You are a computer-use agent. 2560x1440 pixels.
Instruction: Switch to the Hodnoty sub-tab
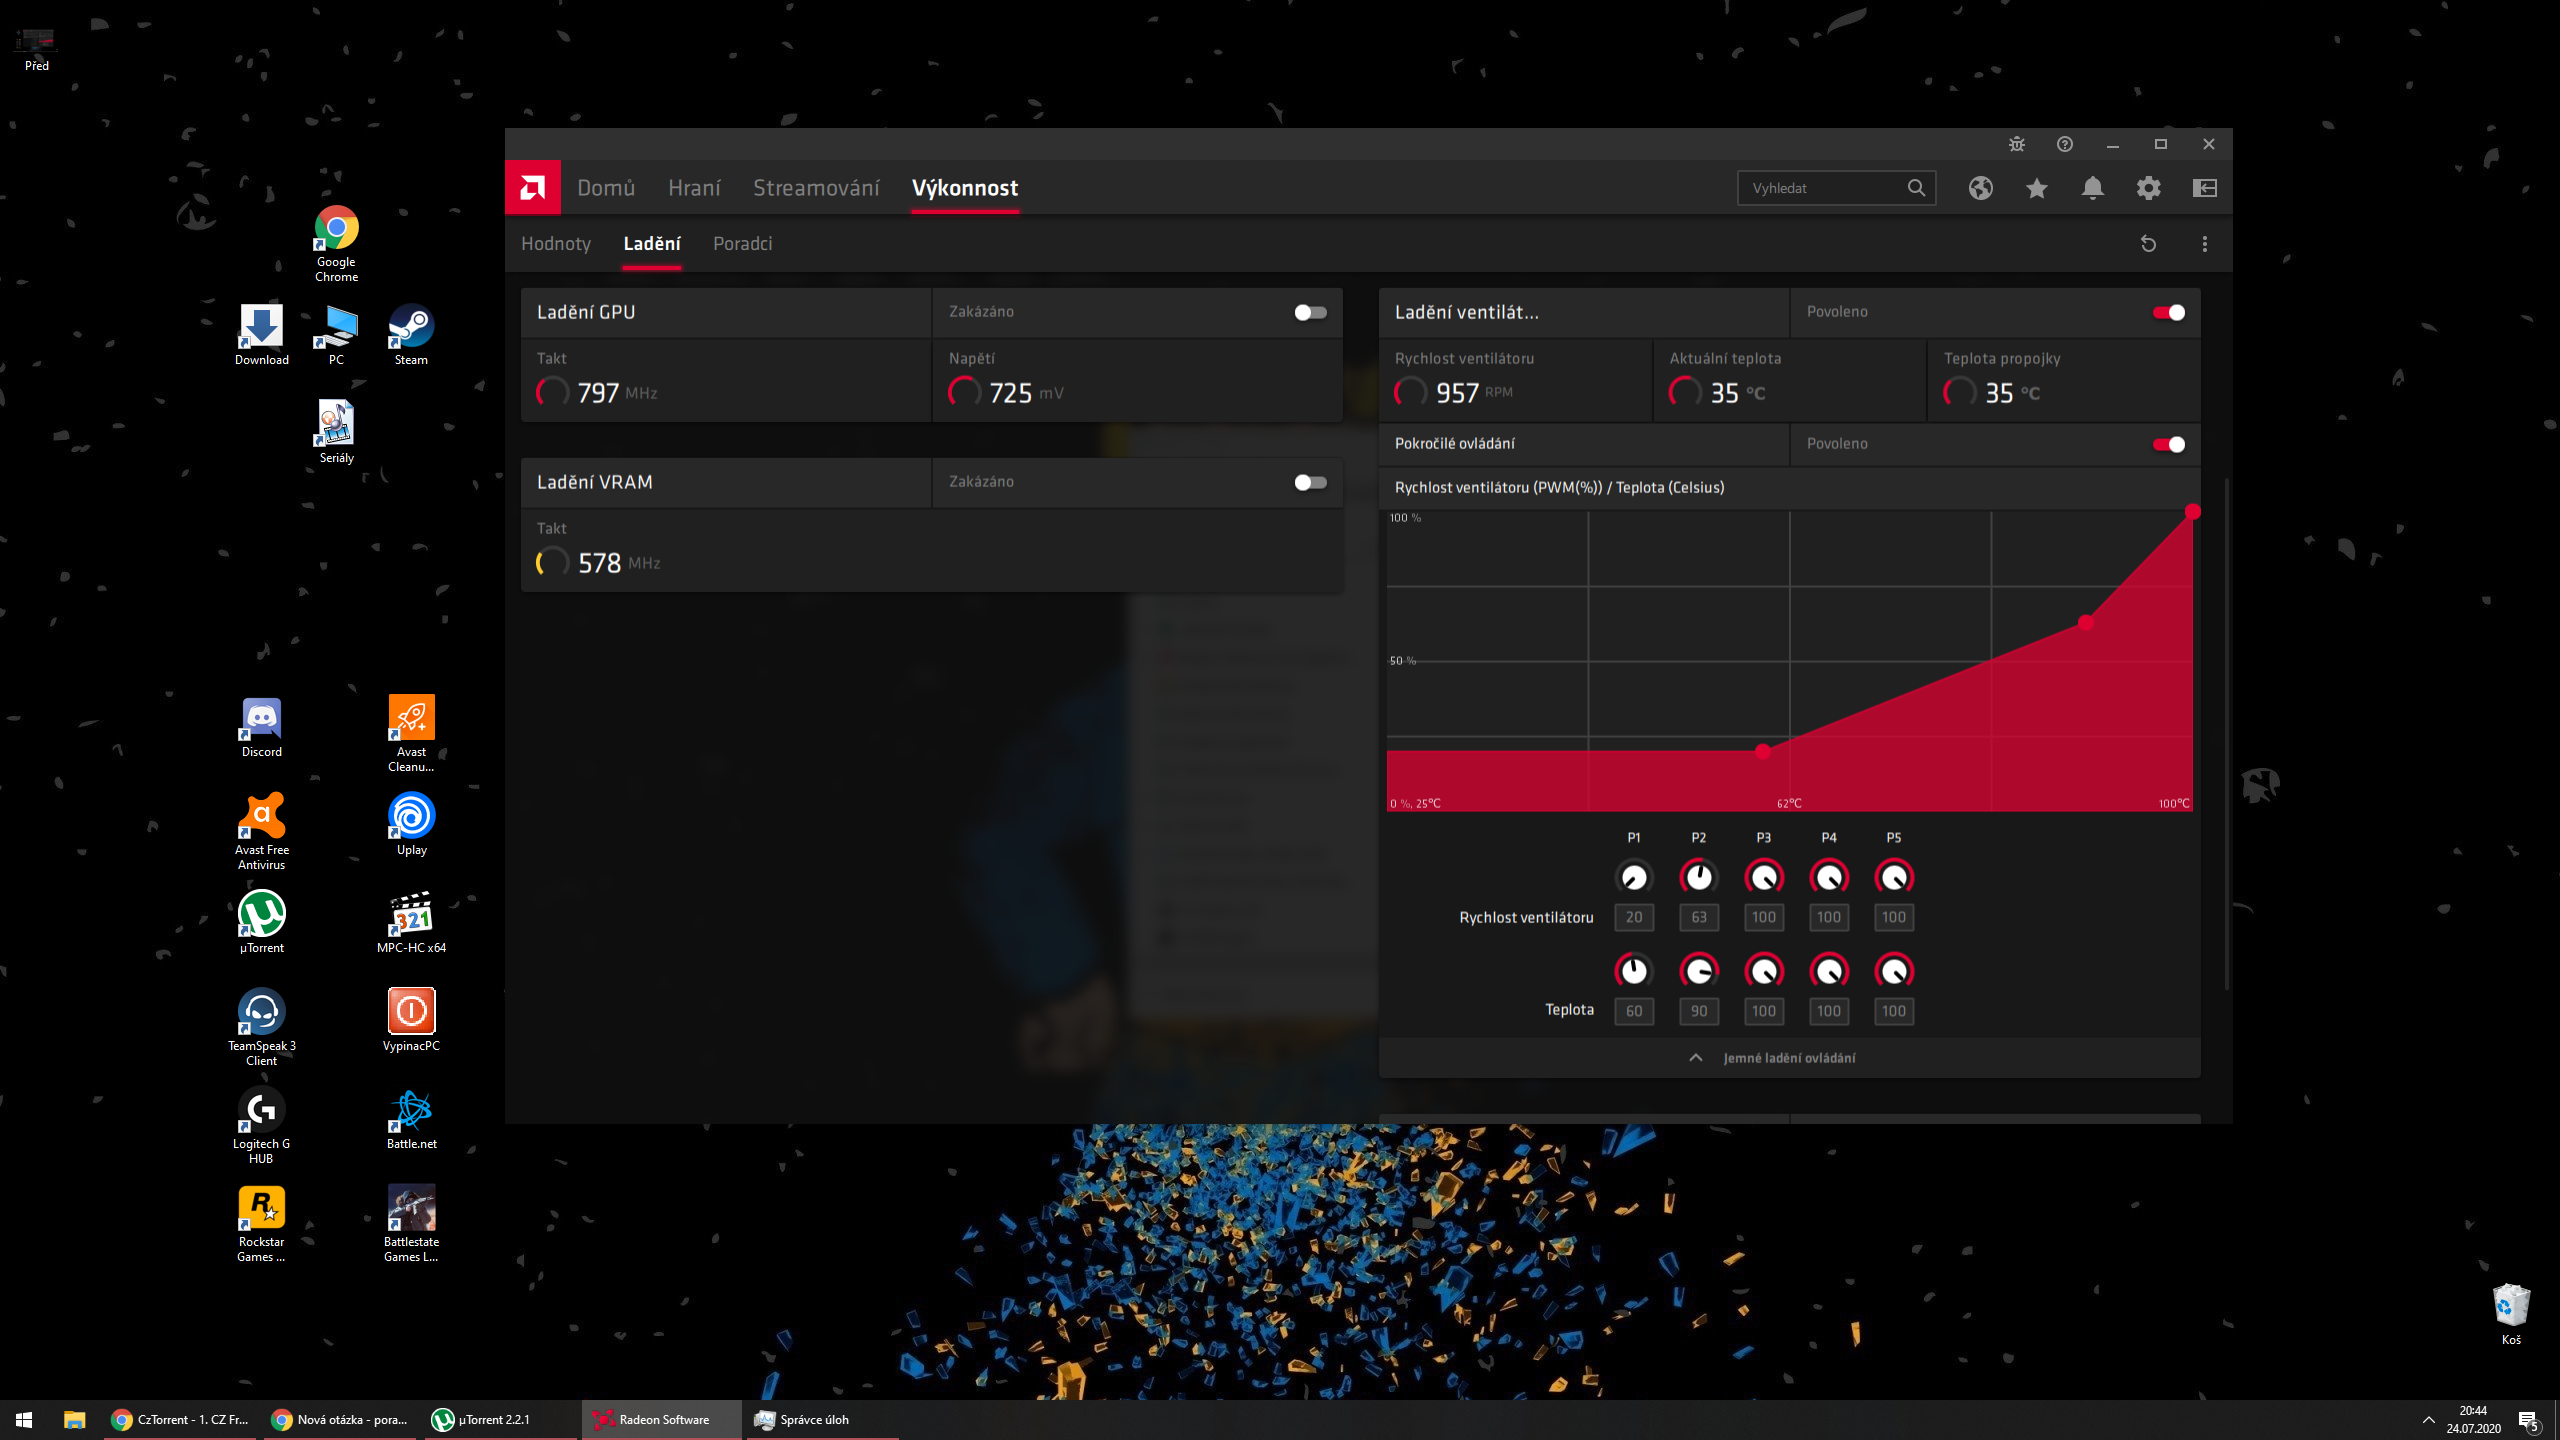coord(556,244)
